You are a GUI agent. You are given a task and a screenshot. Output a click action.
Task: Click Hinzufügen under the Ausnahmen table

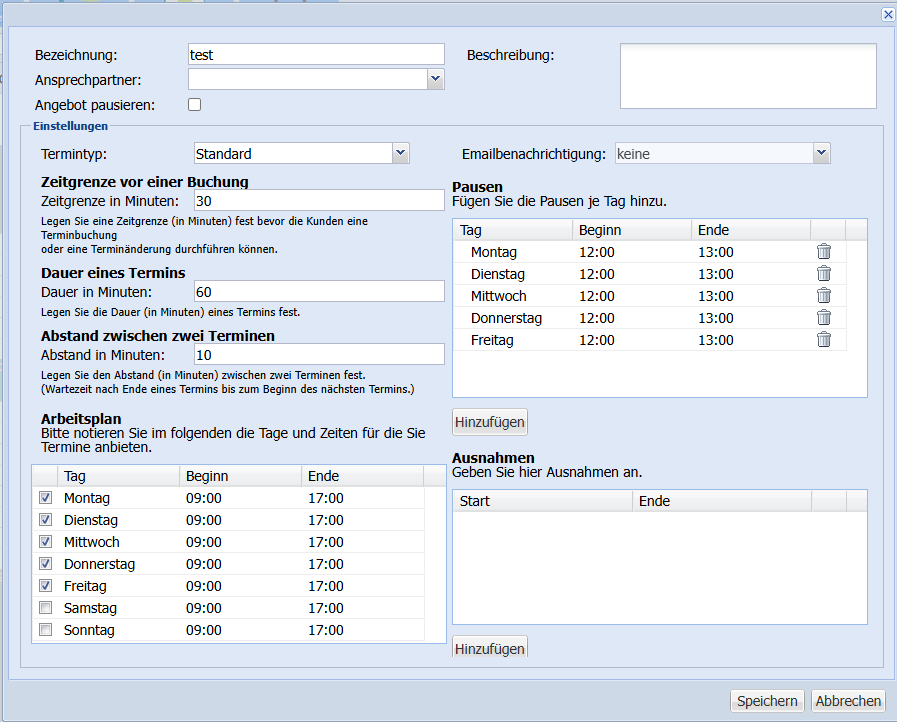(490, 649)
